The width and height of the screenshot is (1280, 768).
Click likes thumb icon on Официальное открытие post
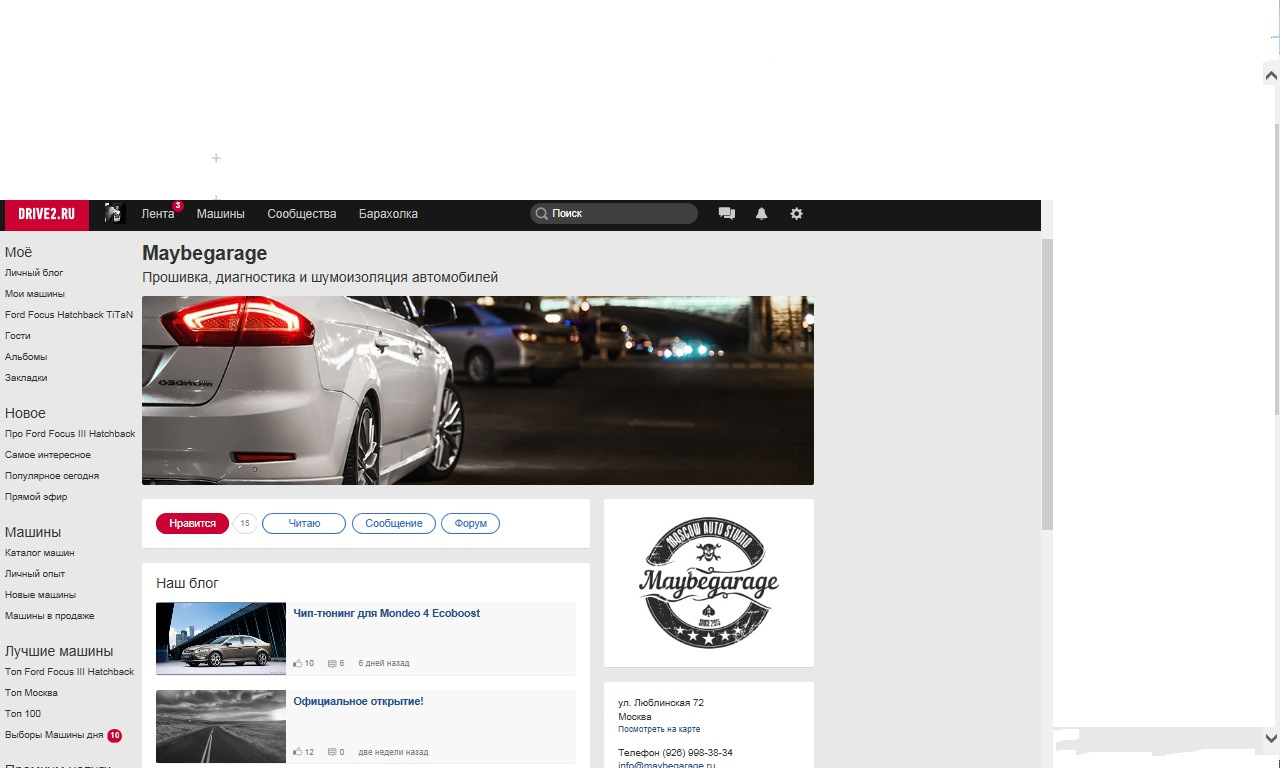click(x=298, y=752)
